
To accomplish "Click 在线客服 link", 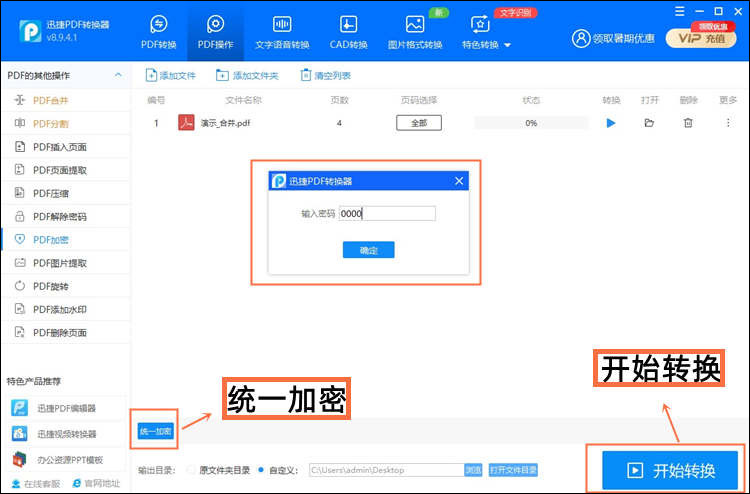I will pos(36,483).
